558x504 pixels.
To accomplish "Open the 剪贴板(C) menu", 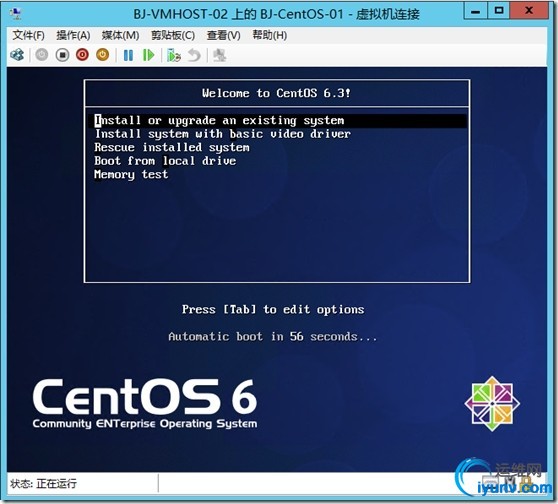I will tap(173, 35).
